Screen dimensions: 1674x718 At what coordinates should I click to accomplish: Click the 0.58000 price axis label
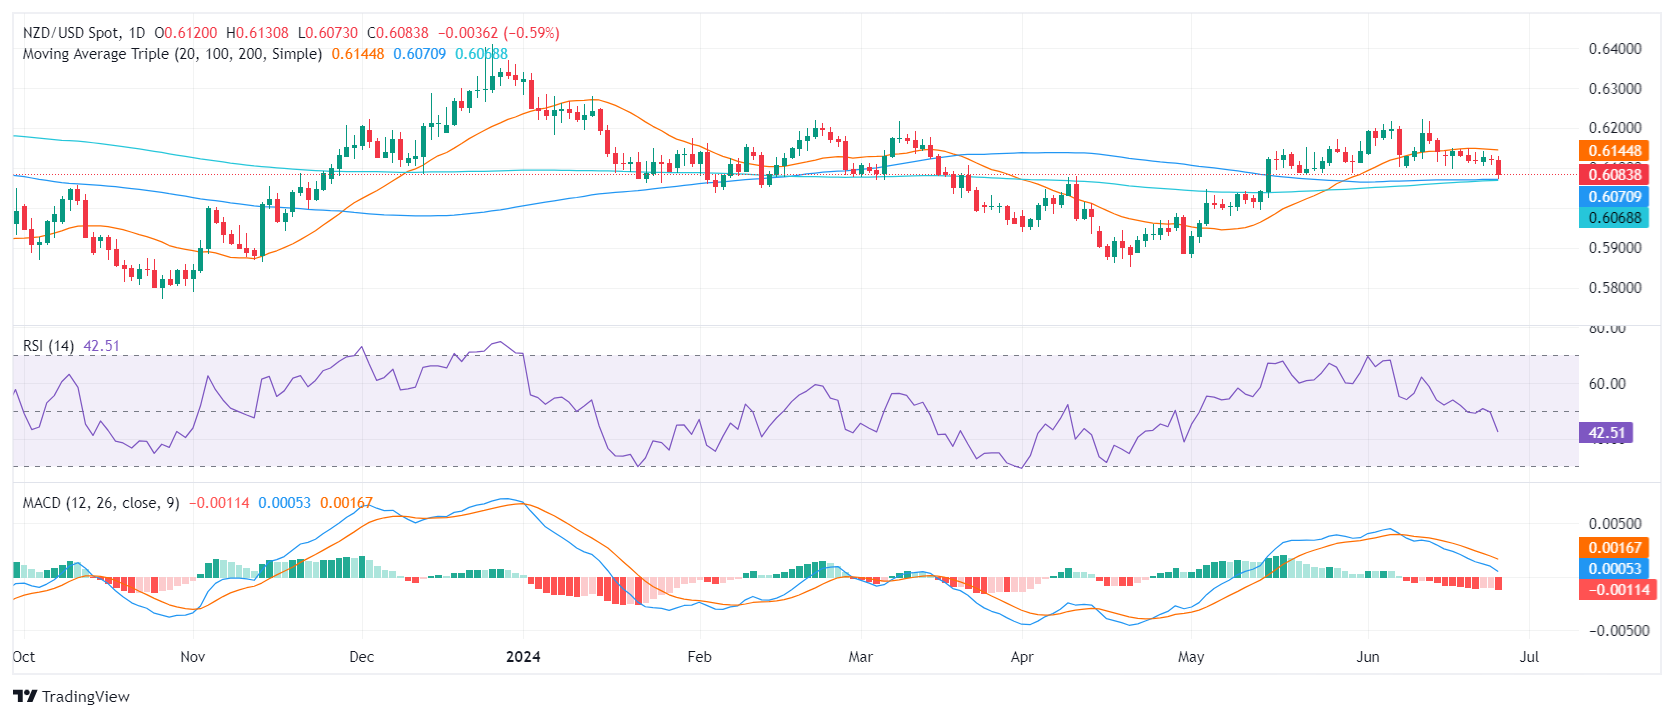coord(1614,288)
